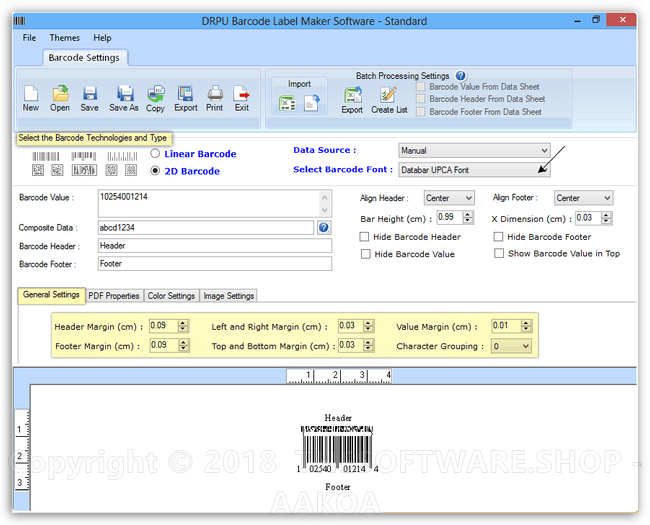
Task: Open the Image Settings tab
Action: [x=229, y=296]
